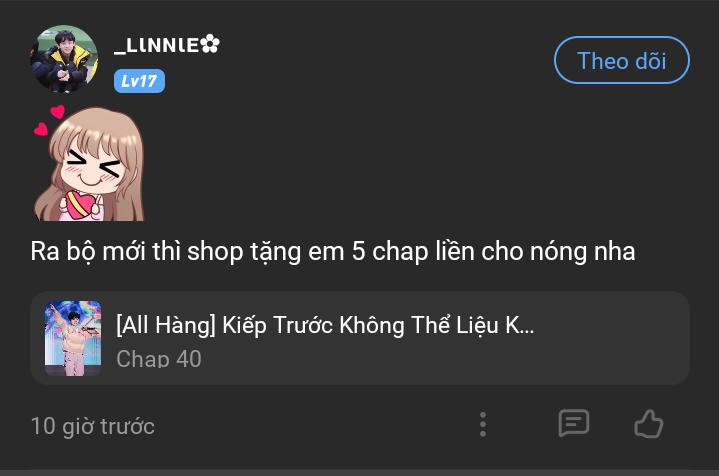Tap the pink hearts above the sticker
719x476 pixels.
[50, 120]
